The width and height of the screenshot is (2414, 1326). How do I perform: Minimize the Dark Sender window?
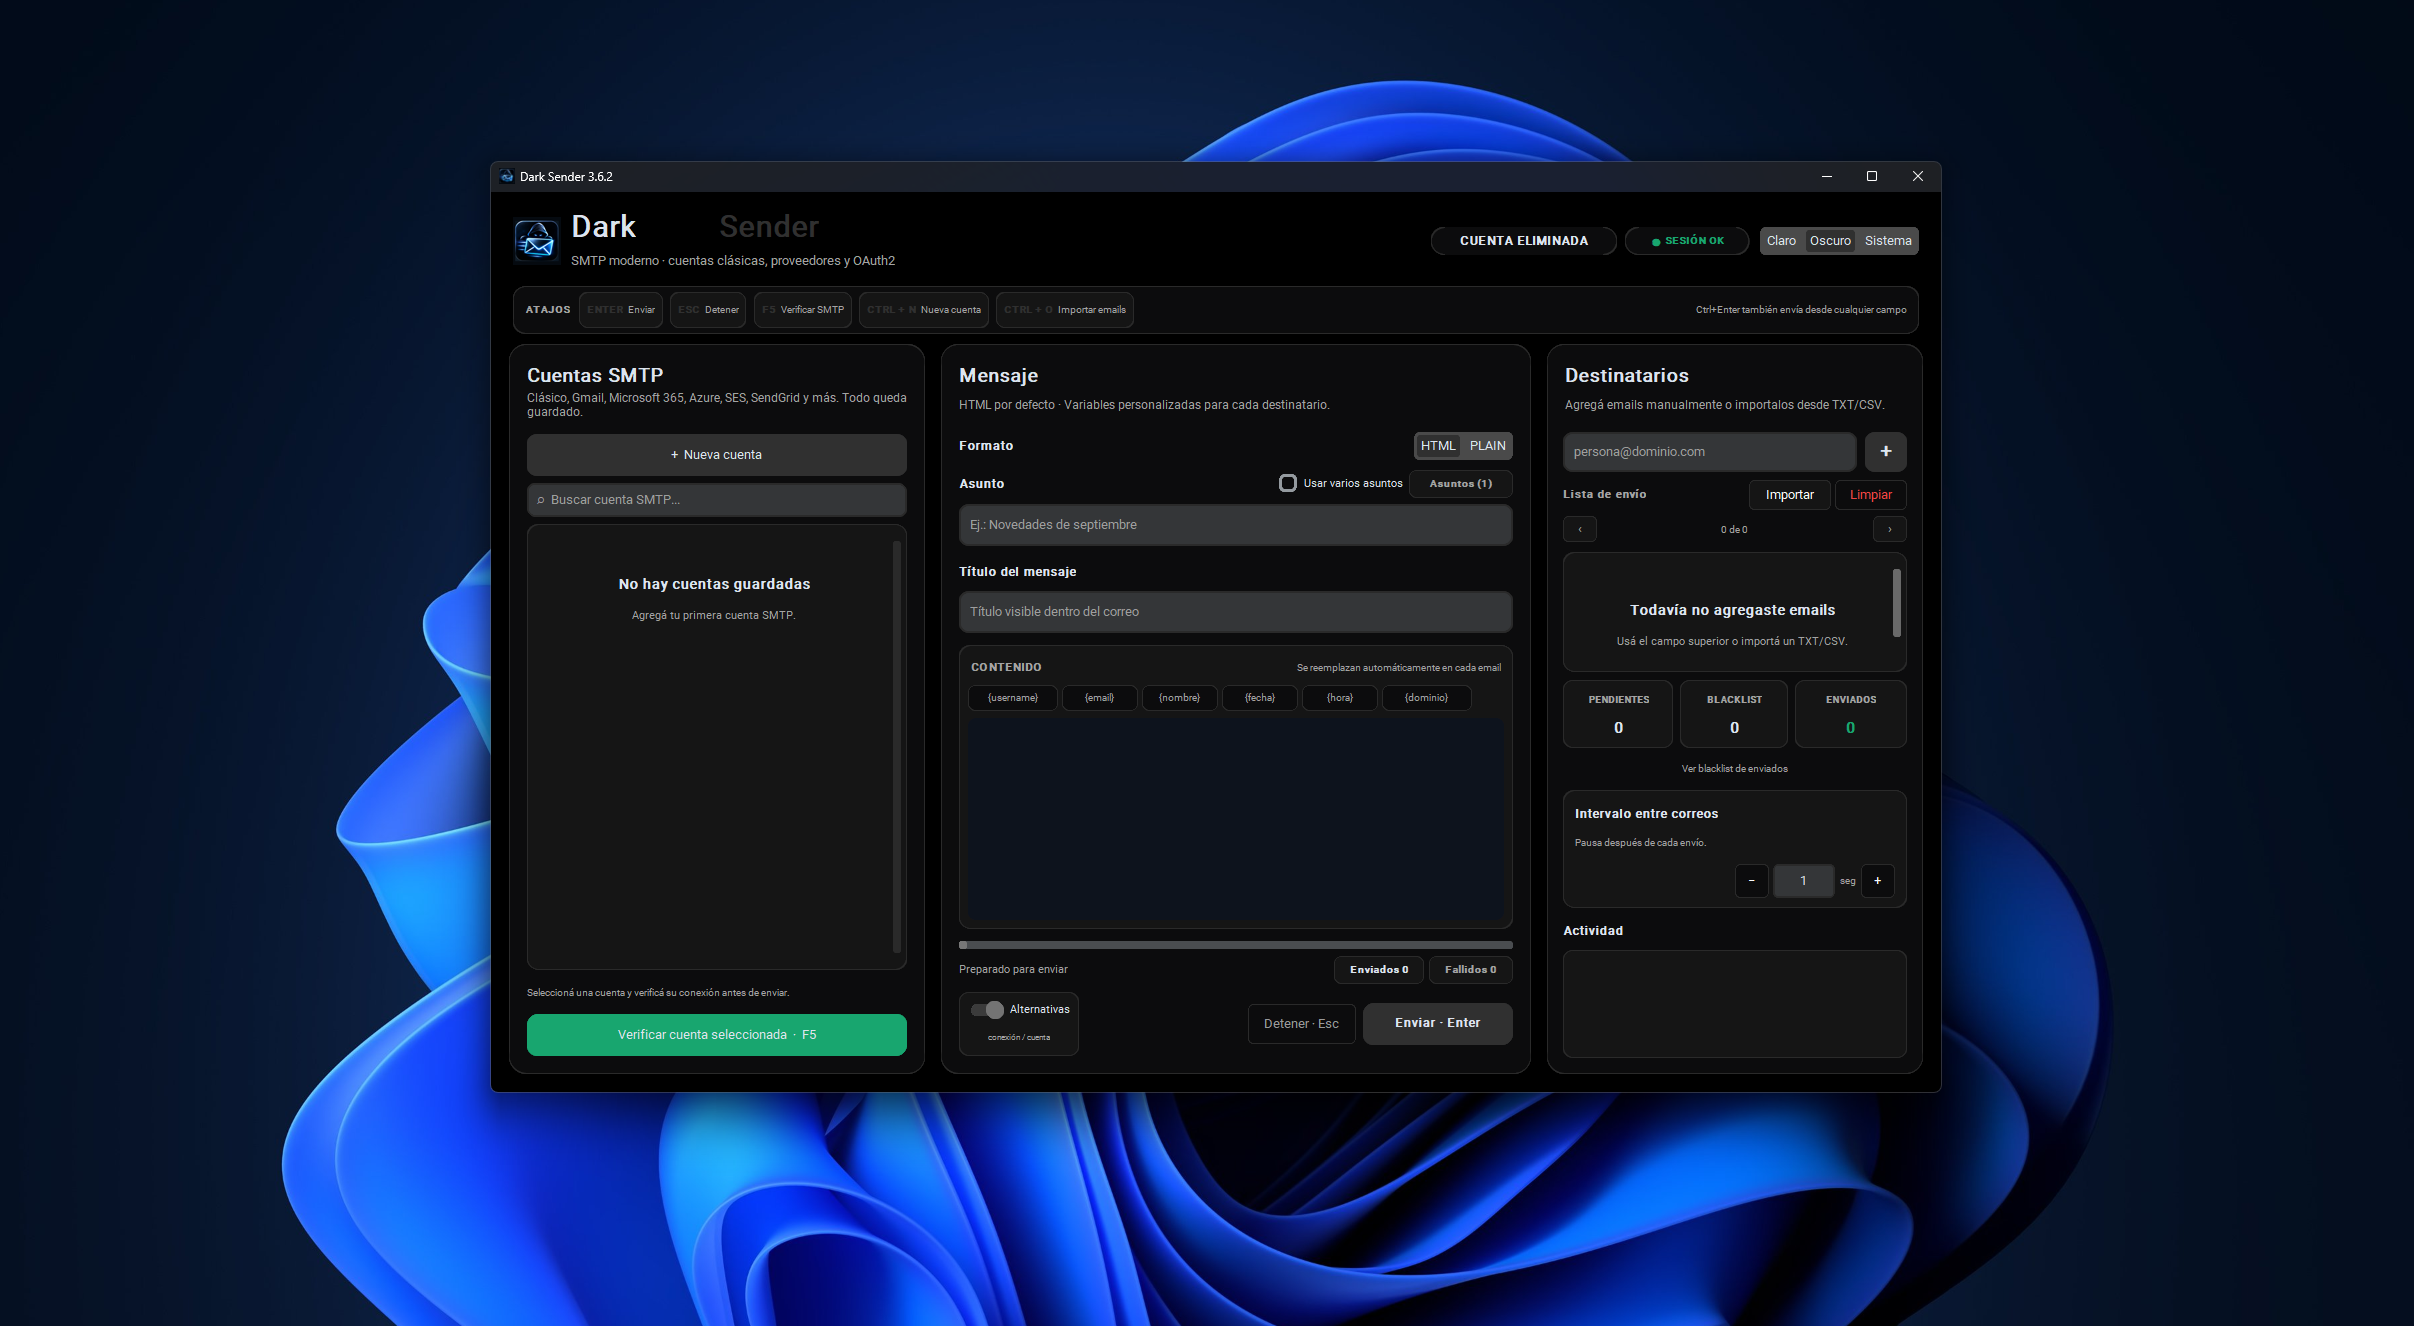[1826, 177]
